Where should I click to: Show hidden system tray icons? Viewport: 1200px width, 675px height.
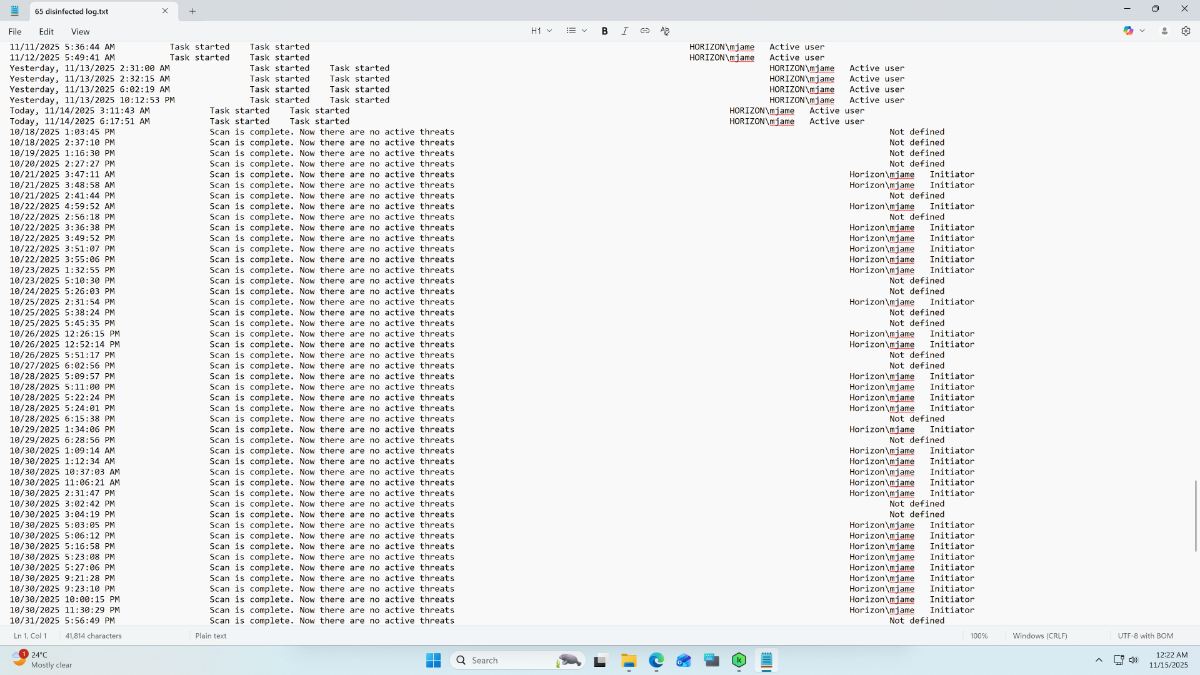tap(1099, 660)
